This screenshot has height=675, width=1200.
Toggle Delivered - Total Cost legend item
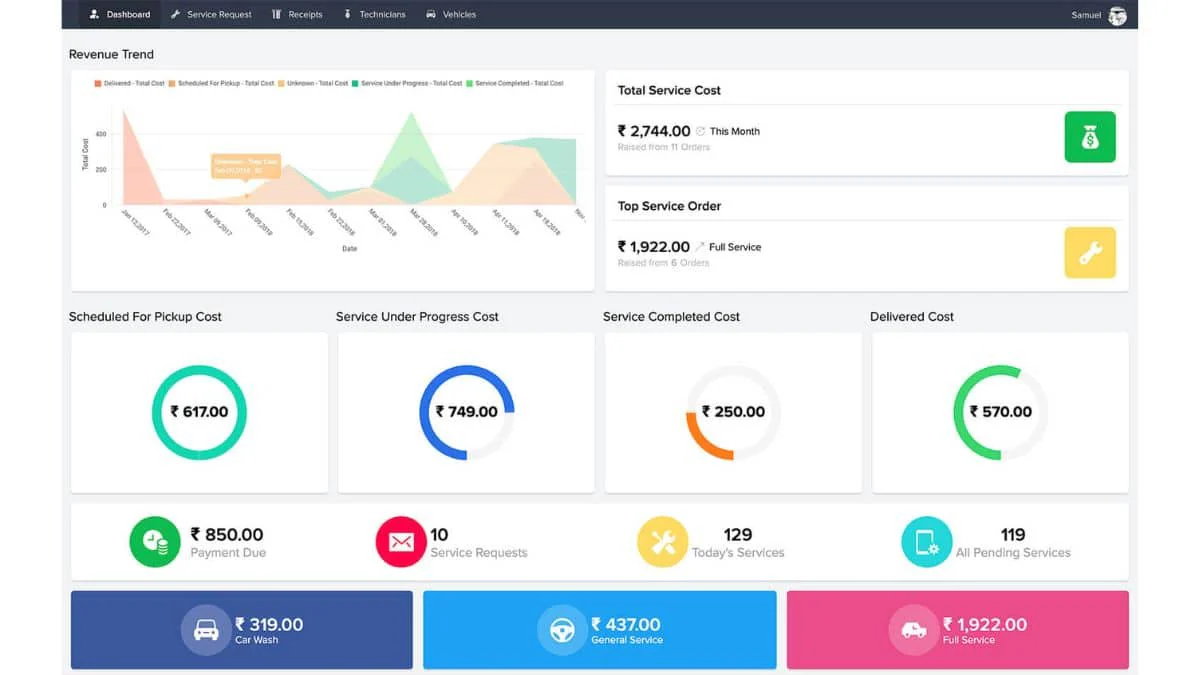click(130, 83)
